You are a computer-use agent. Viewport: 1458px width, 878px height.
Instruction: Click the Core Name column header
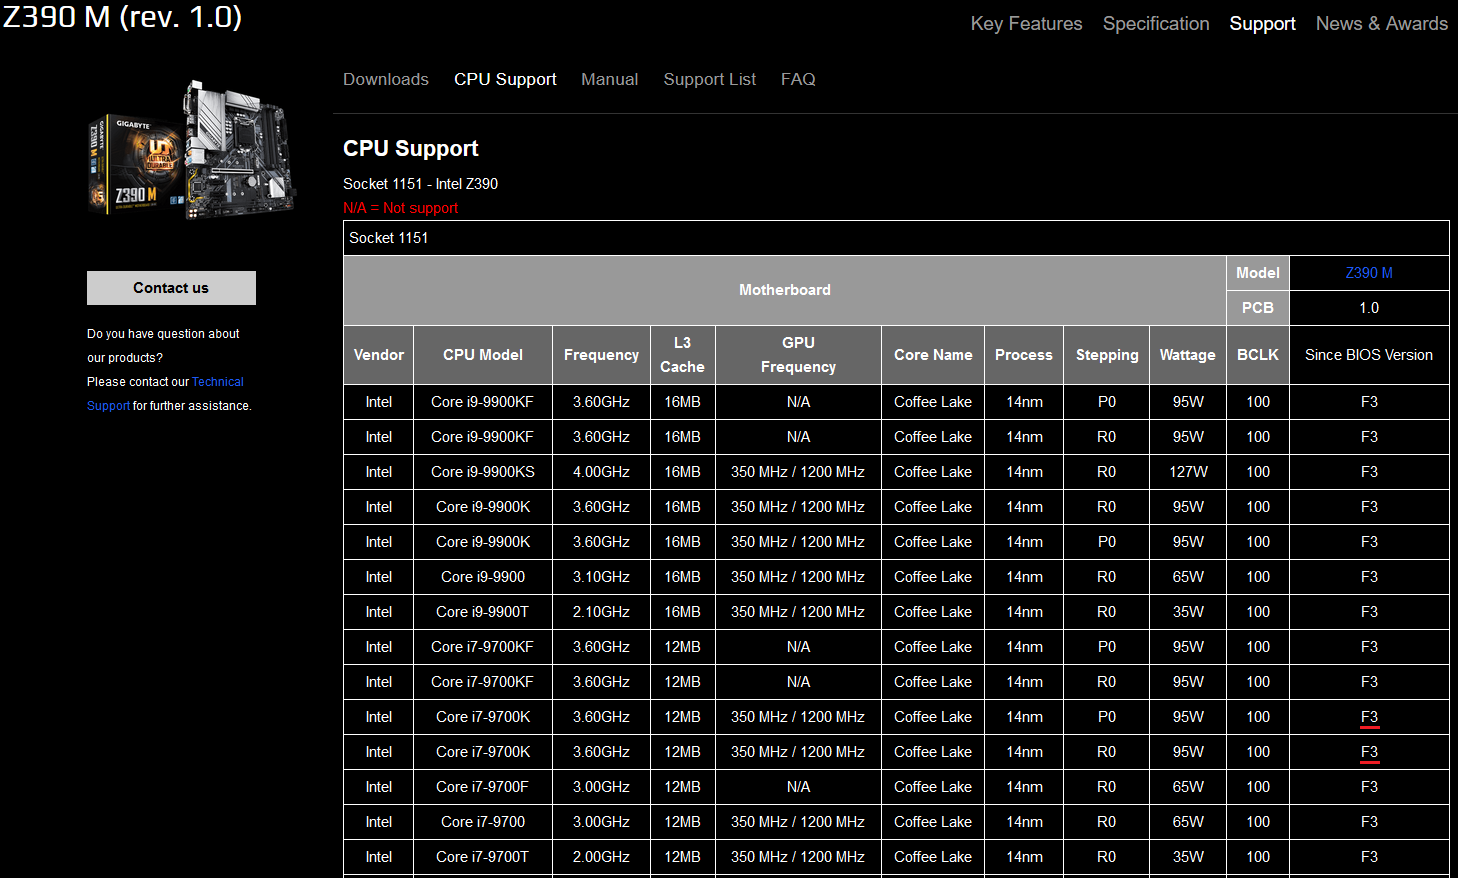click(933, 355)
